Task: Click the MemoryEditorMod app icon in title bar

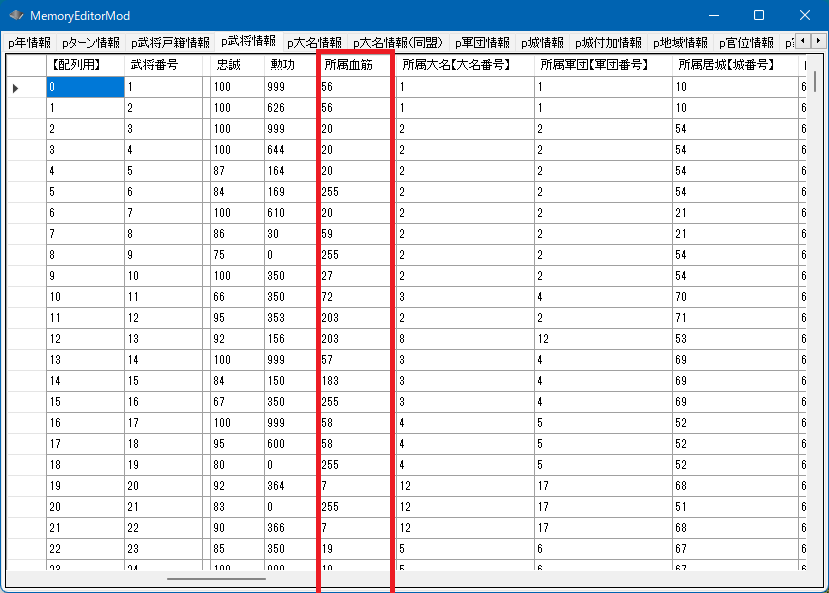Action: [16, 16]
